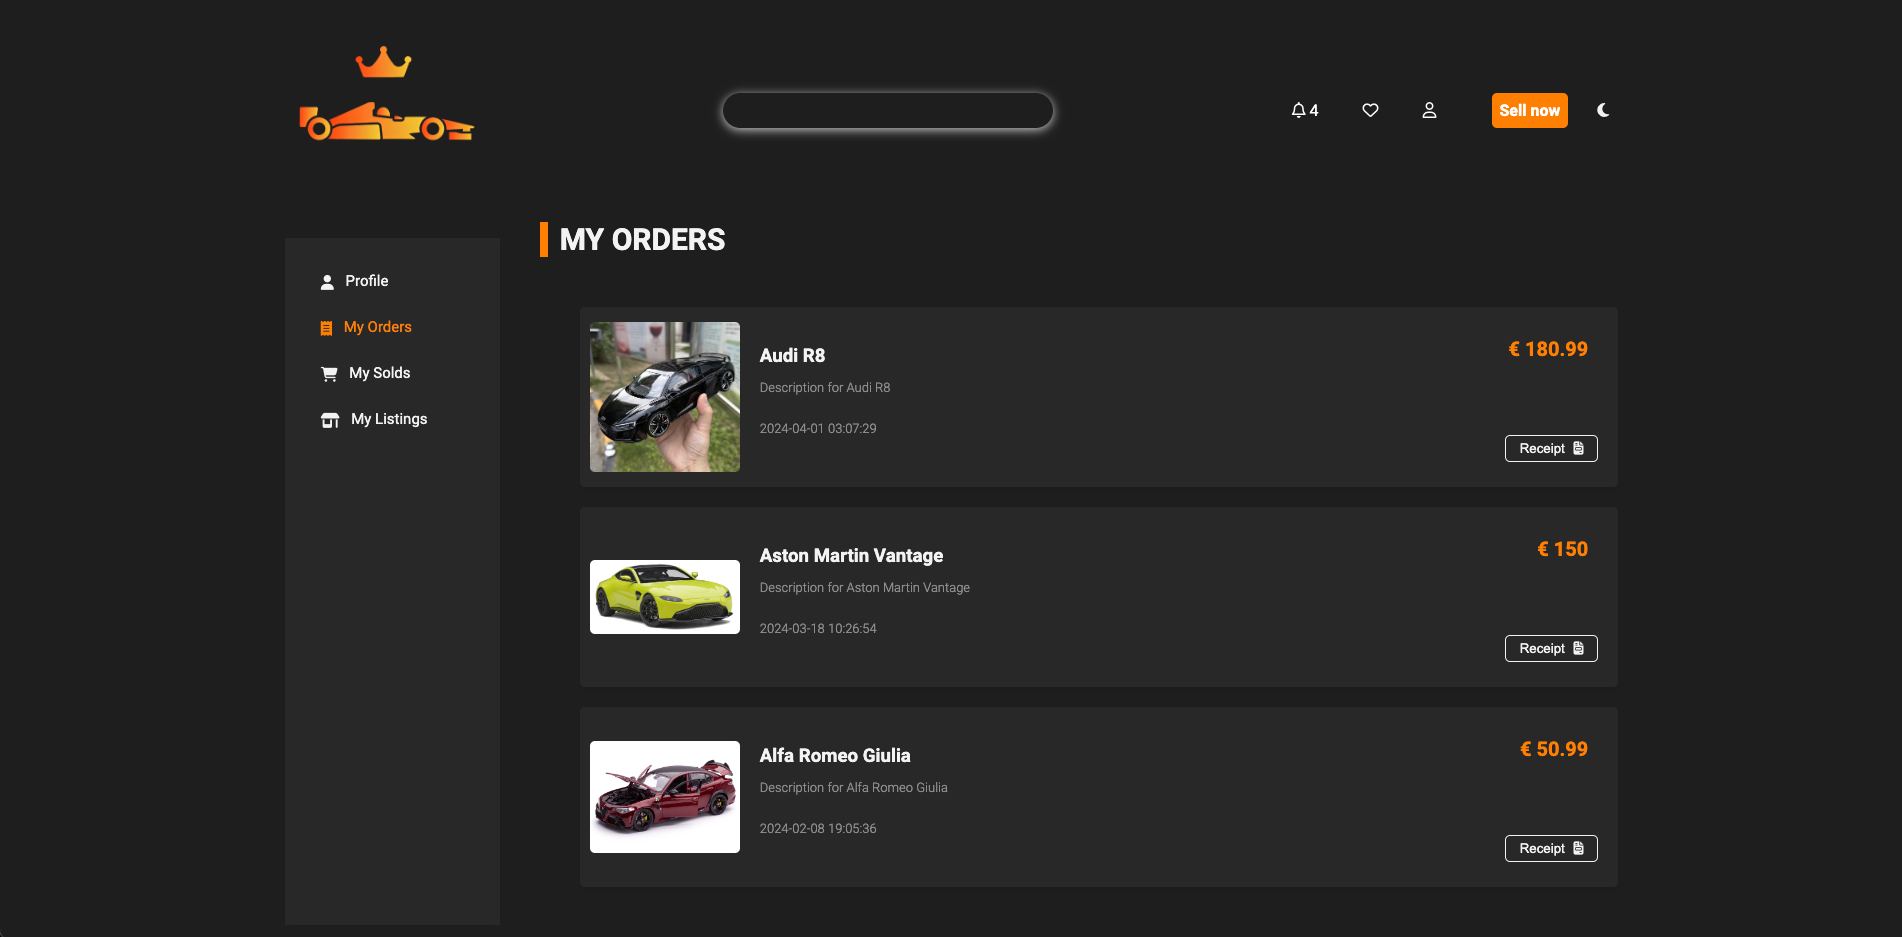Viewport: 1902px width, 937px height.
Task: View the Aston Martin Vantage thumbnail
Action: pyautogui.click(x=665, y=597)
